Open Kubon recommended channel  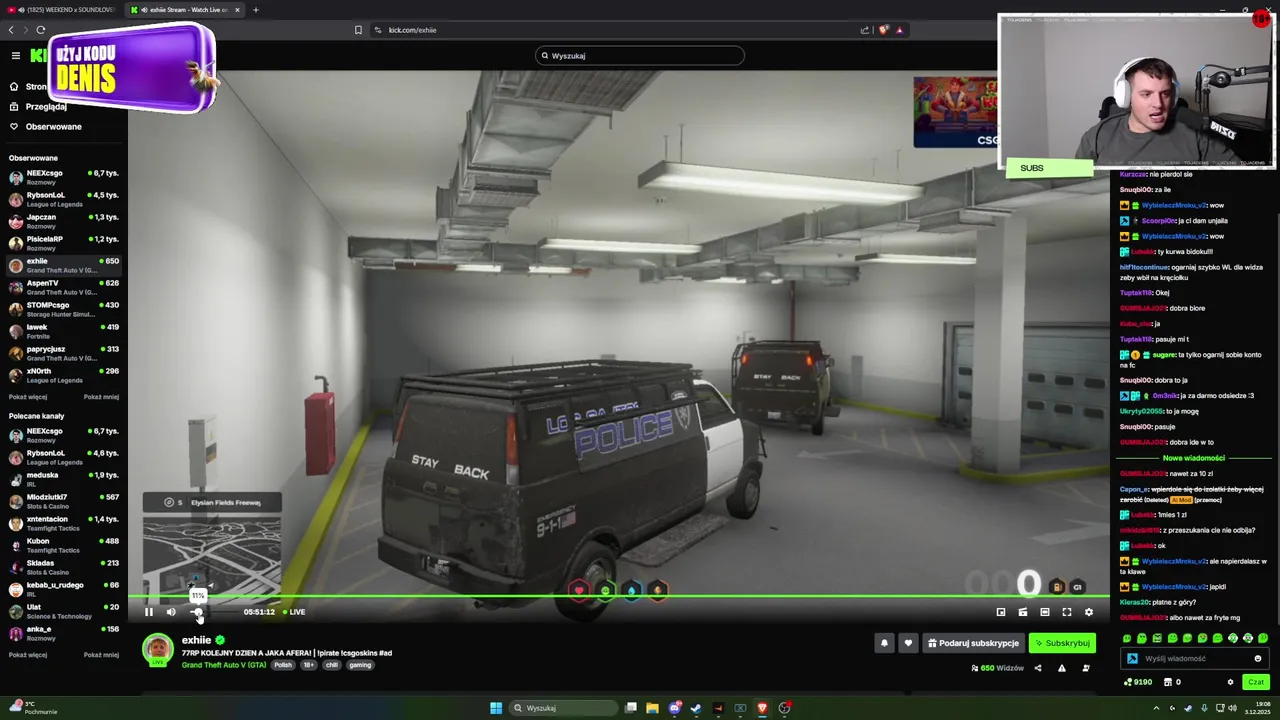point(63,545)
